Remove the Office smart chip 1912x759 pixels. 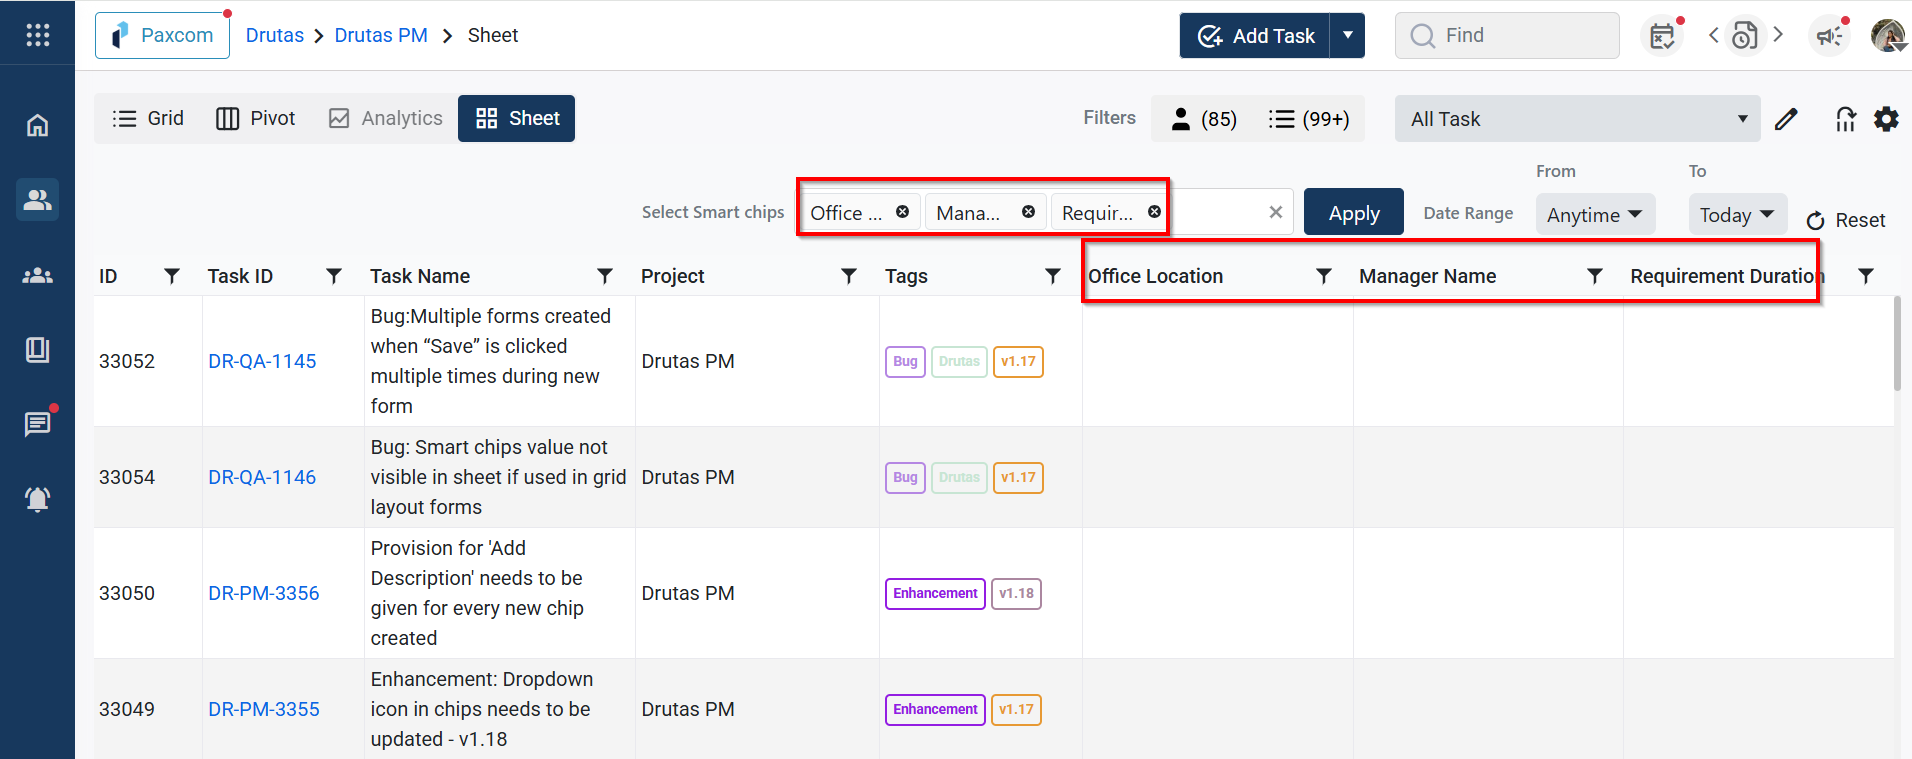tap(902, 212)
